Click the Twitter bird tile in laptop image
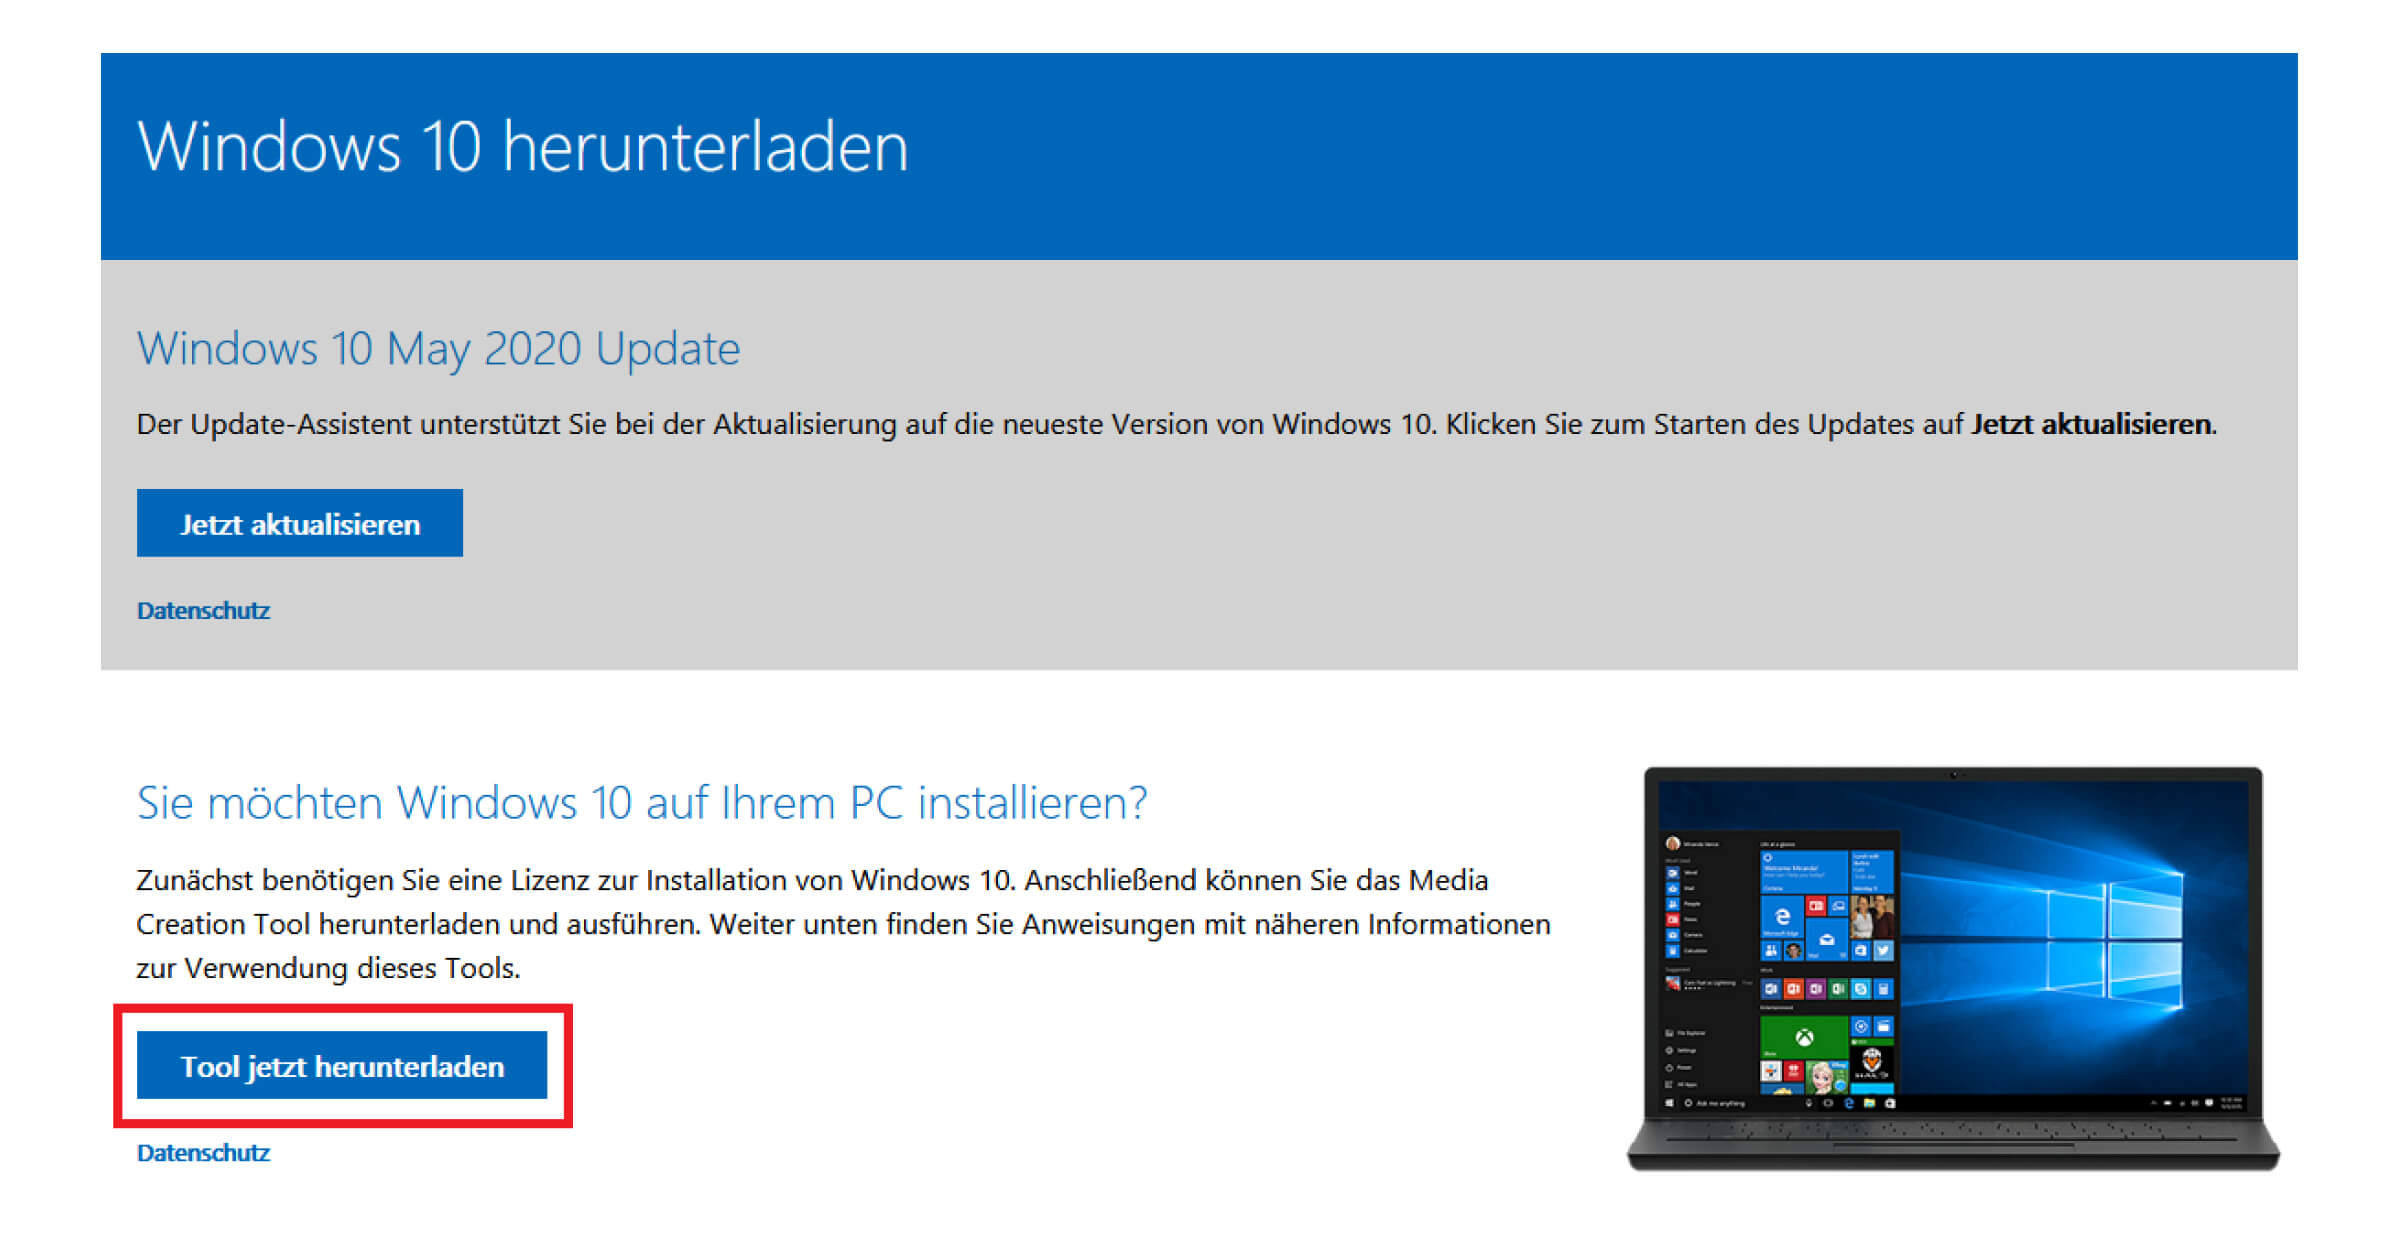Screen dimensions: 2400x1260 click(1883, 950)
